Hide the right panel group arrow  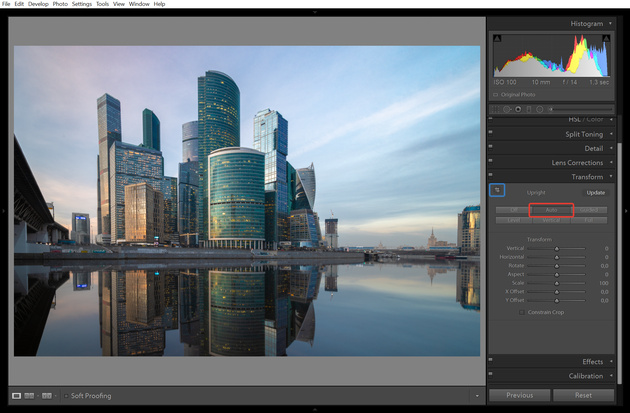pyautogui.click(x=626, y=211)
